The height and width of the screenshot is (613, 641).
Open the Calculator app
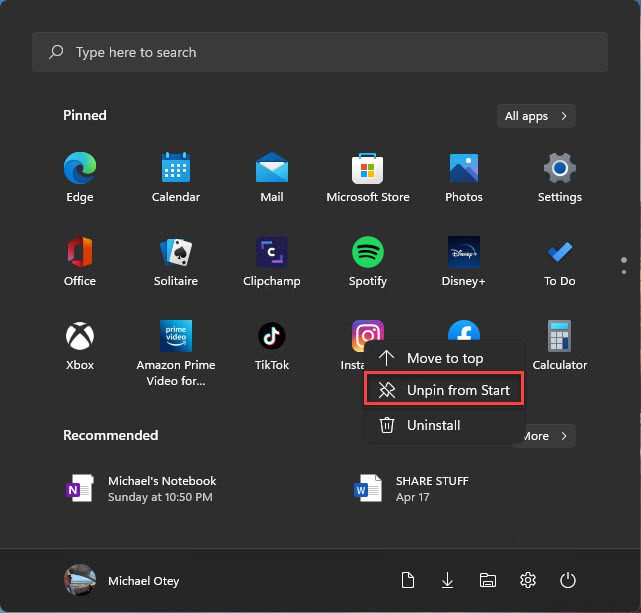[x=560, y=345]
